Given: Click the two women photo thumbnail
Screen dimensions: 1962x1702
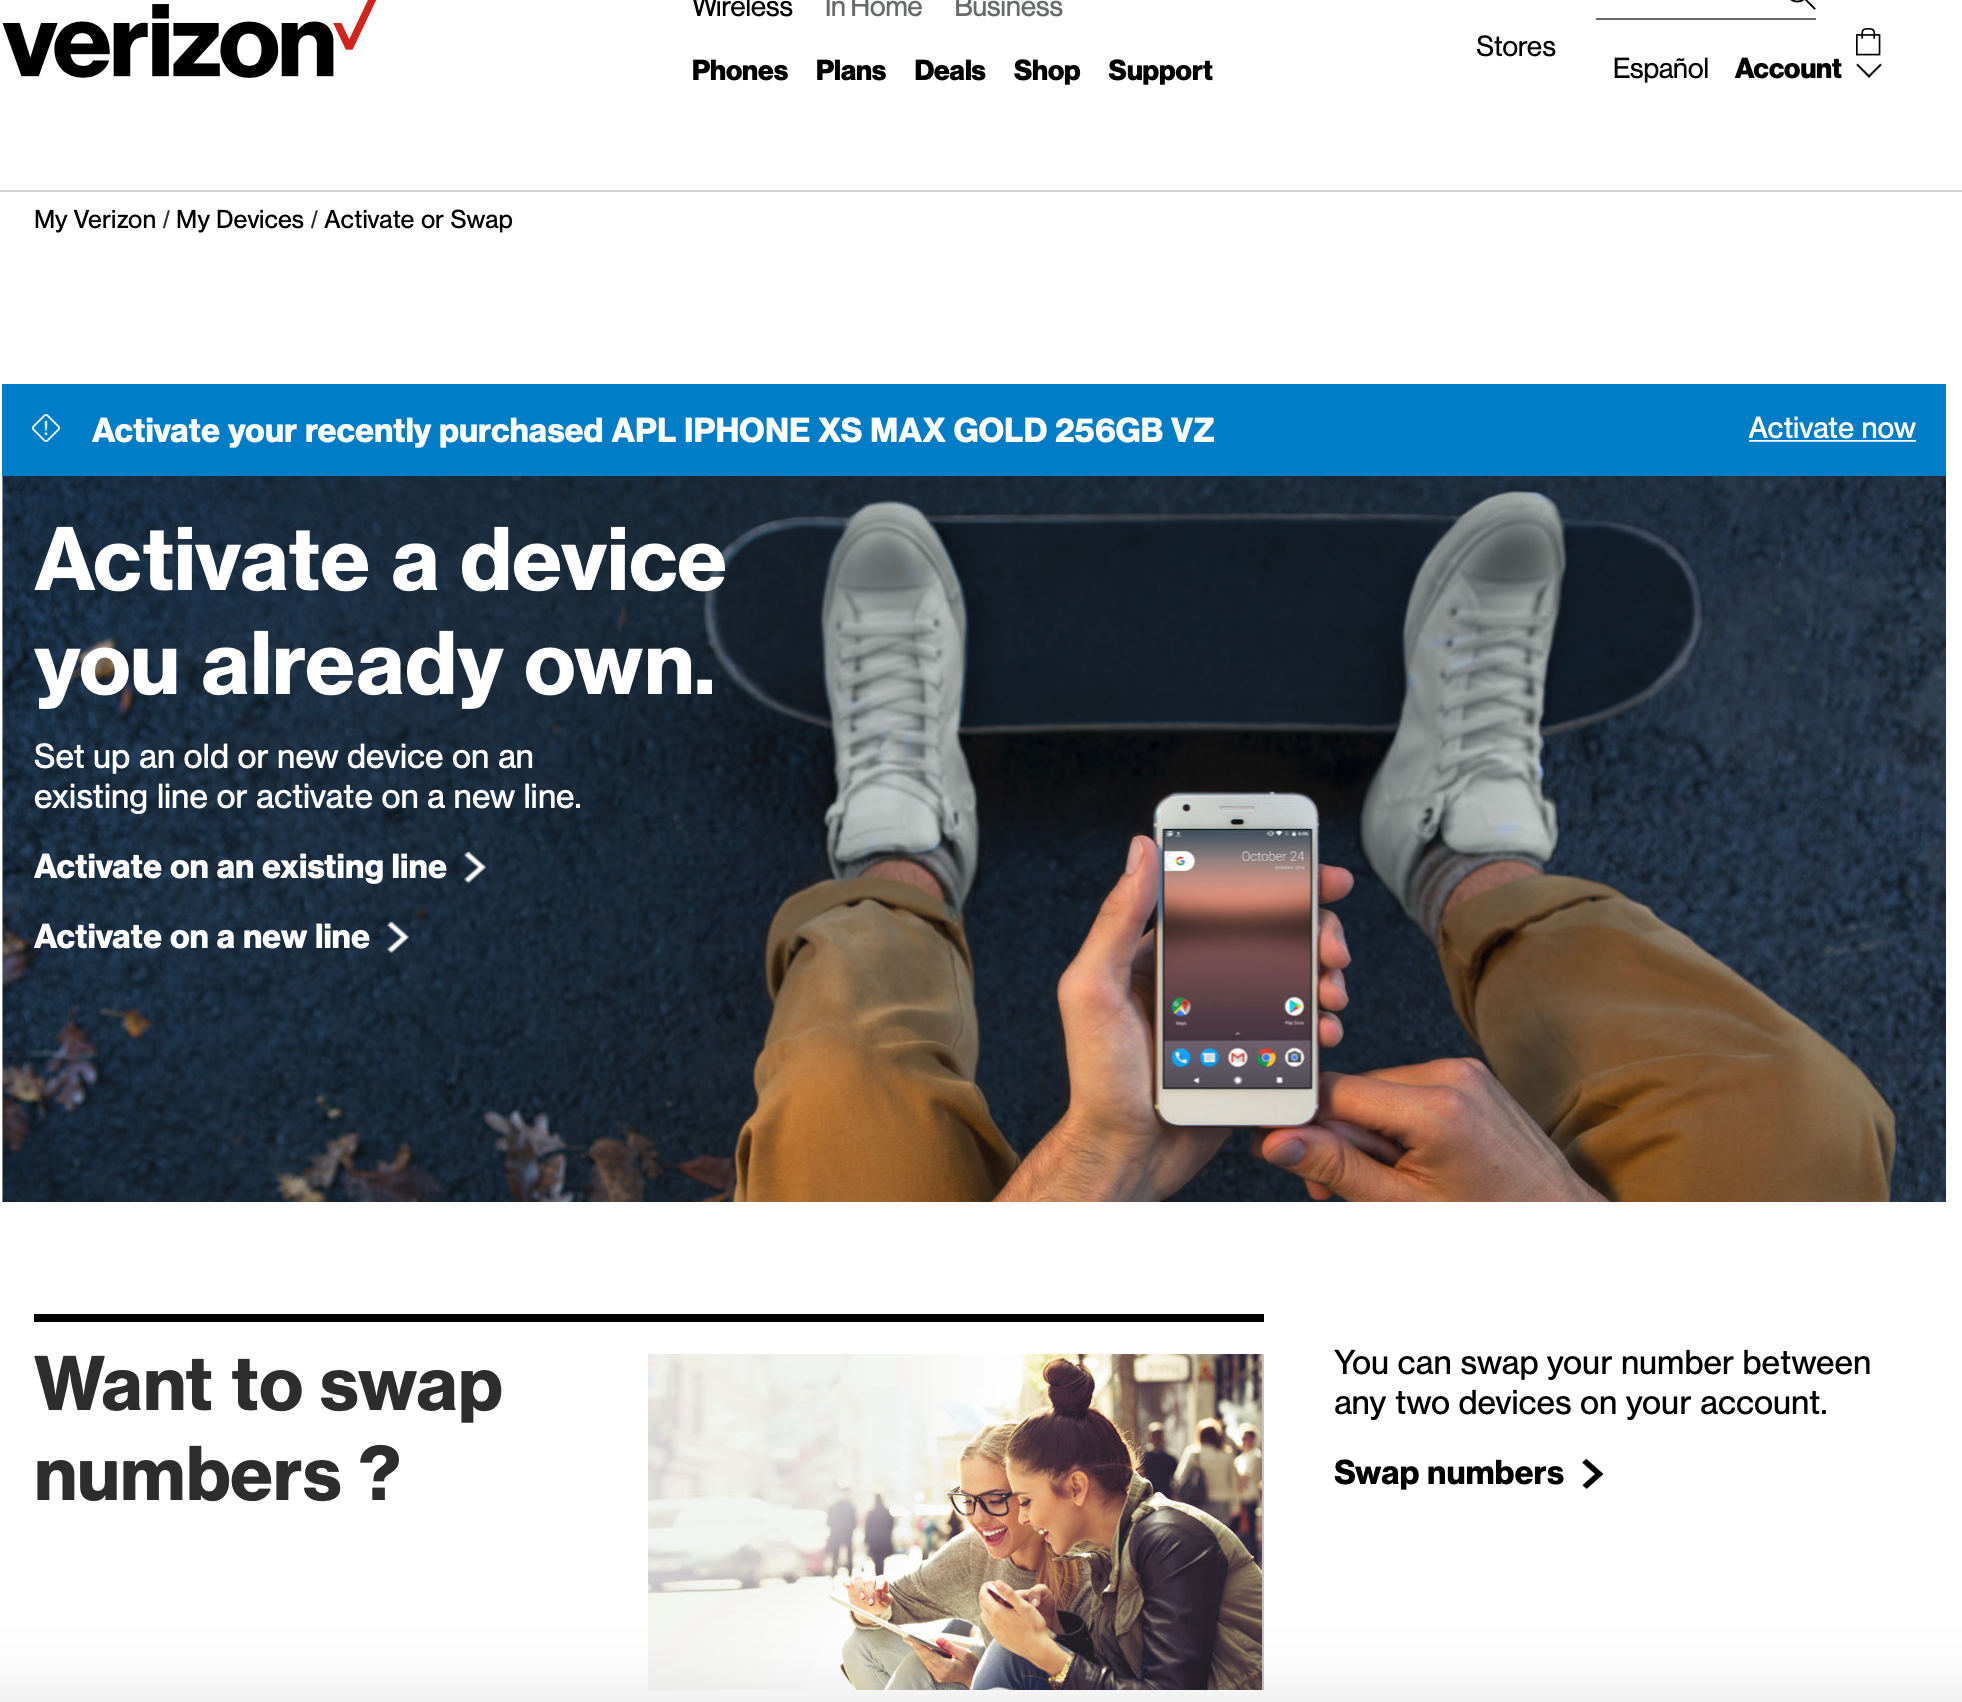Looking at the screenshot, I should (x=955, y=1522).
